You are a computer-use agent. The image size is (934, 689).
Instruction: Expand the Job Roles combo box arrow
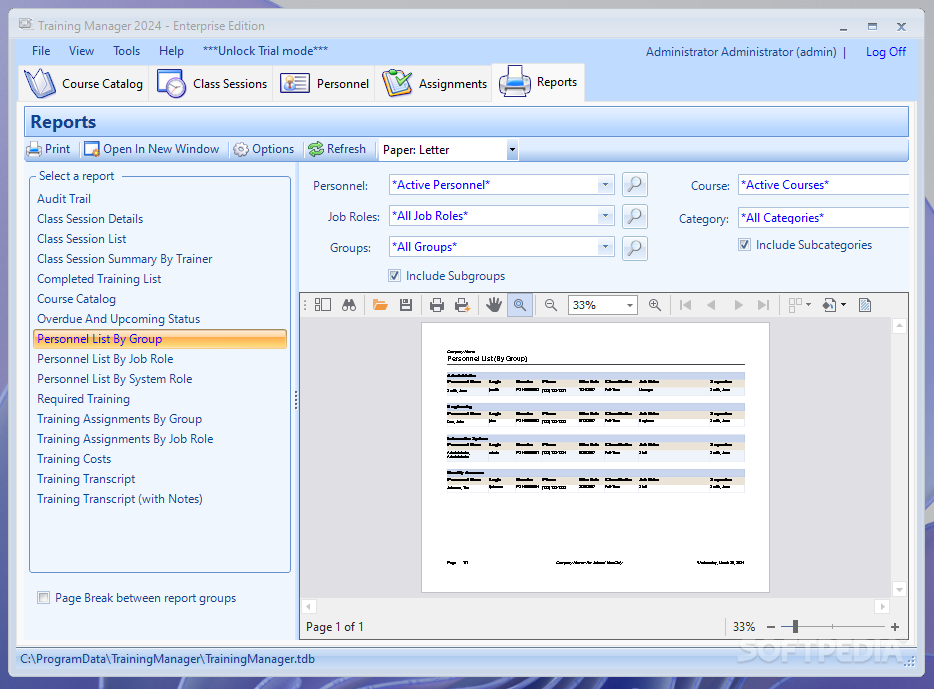tap(605, 216)
